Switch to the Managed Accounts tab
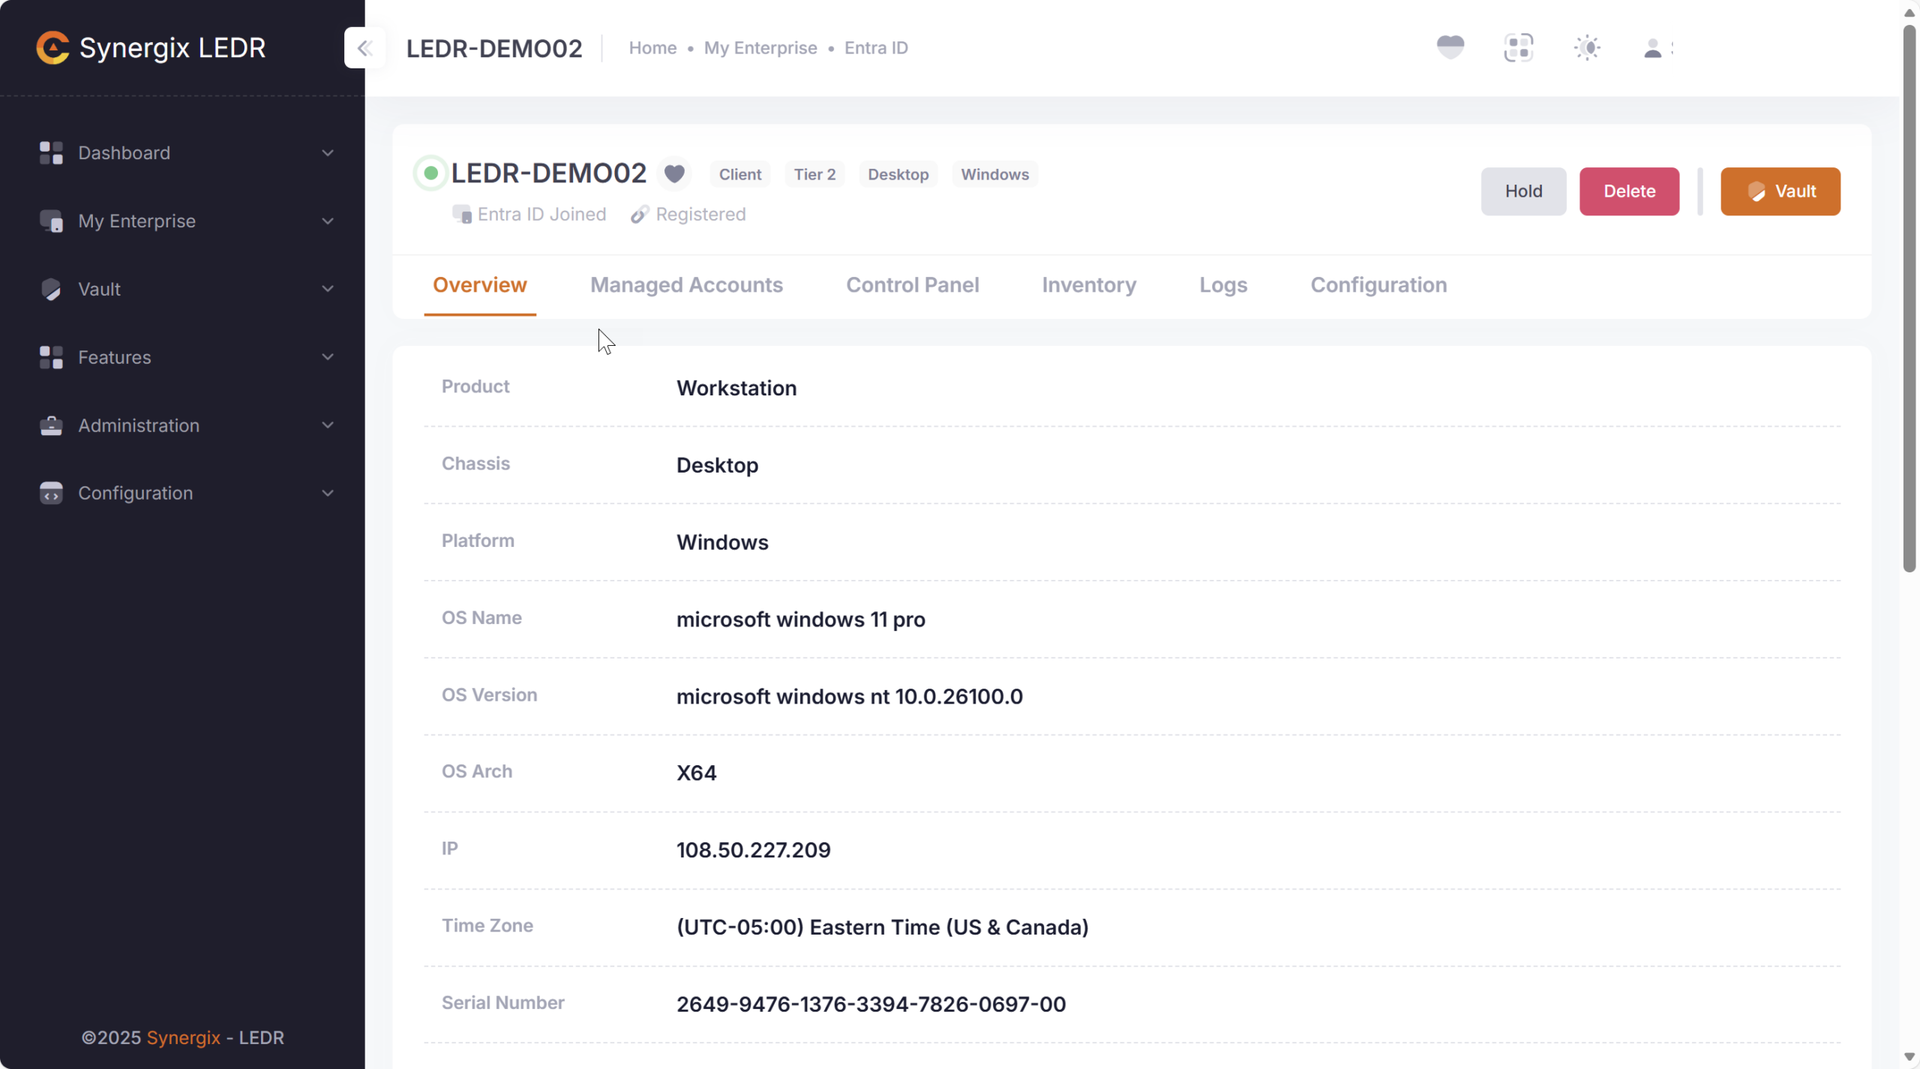Viewport: 1920px width, 1069px height. click(x=687, y=285)
